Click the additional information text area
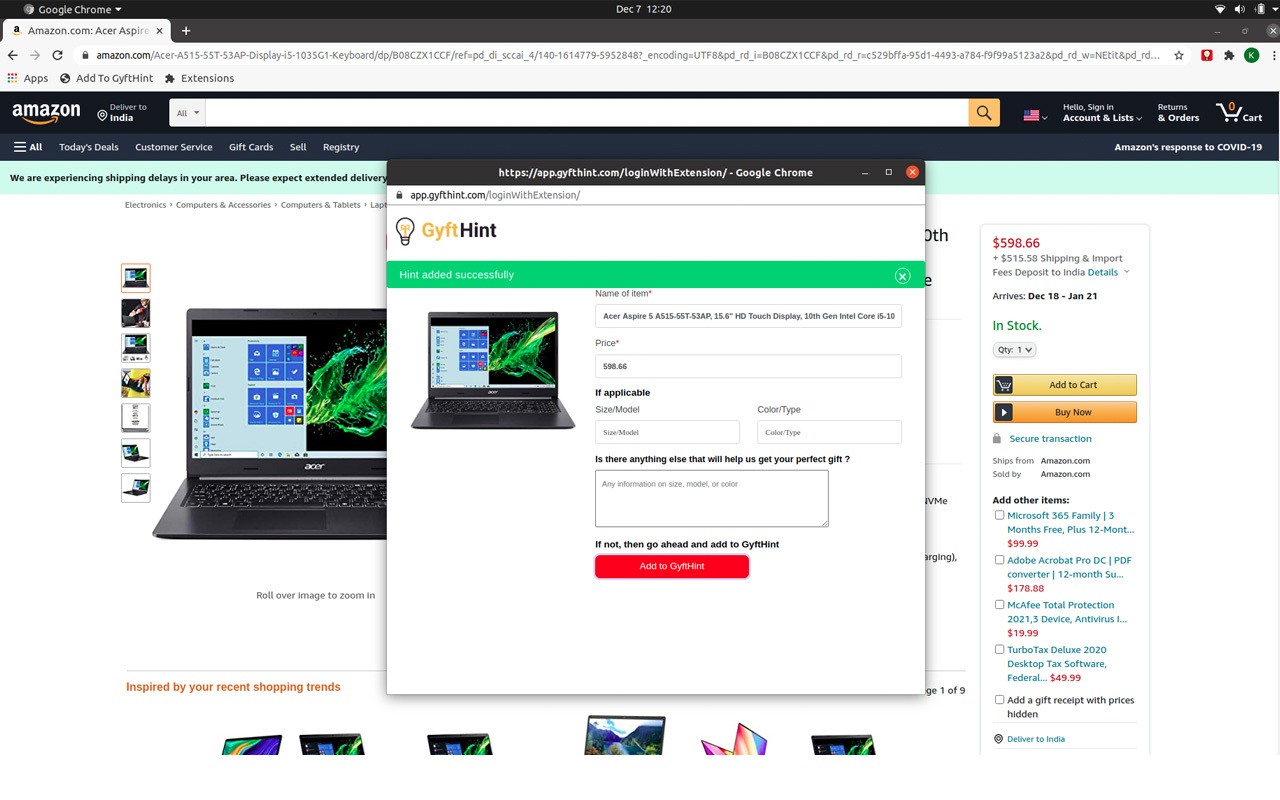1280x800 pixels. coord(712,498)
